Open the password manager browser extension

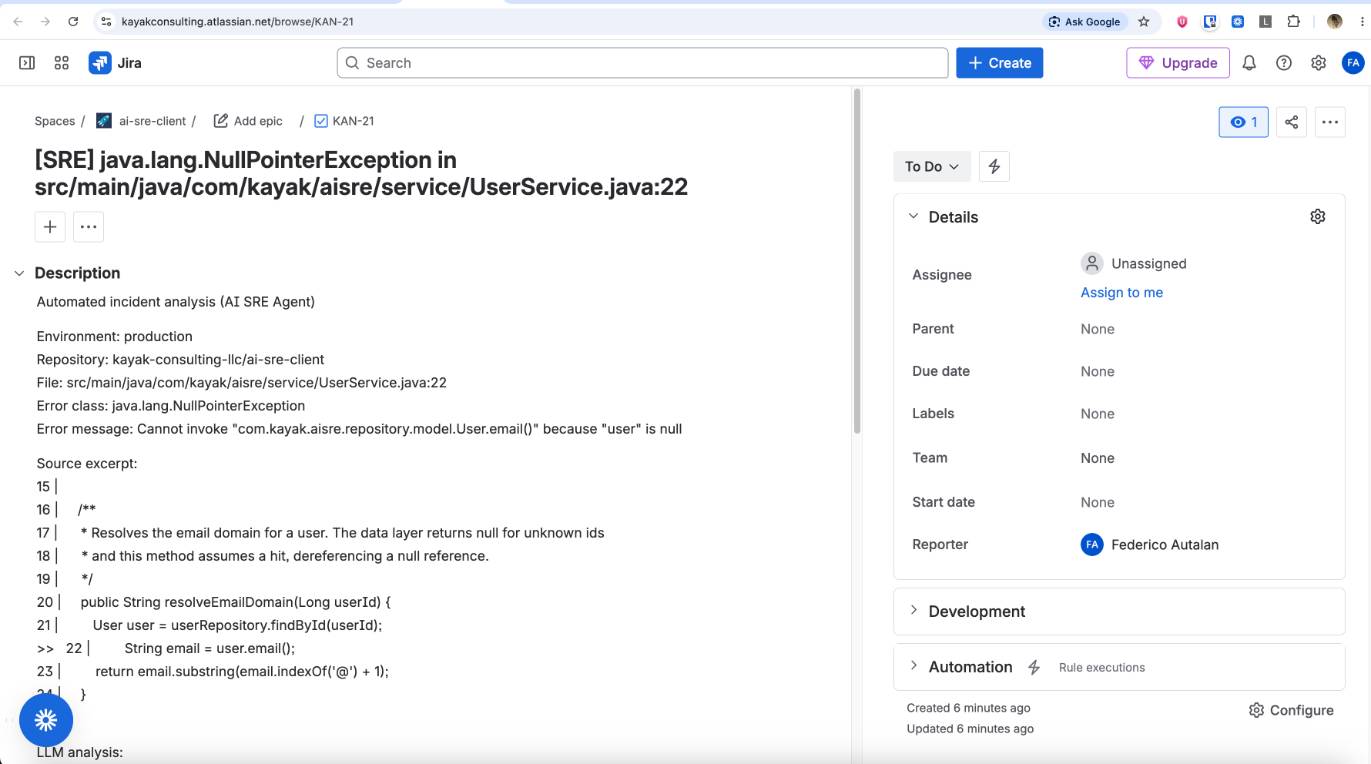(x=1210, y=21)
